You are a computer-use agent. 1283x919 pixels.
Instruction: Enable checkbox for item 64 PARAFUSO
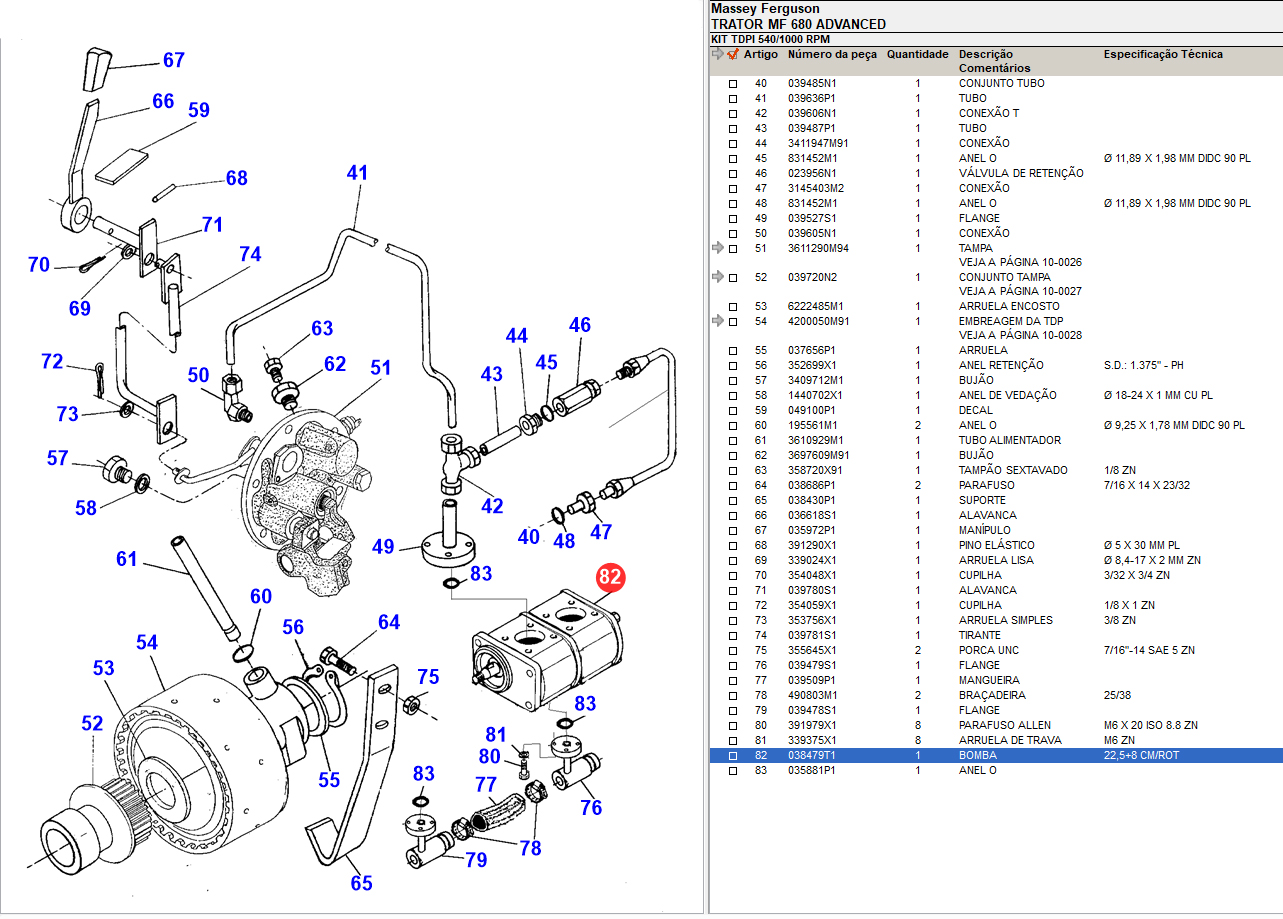[733, 486]
